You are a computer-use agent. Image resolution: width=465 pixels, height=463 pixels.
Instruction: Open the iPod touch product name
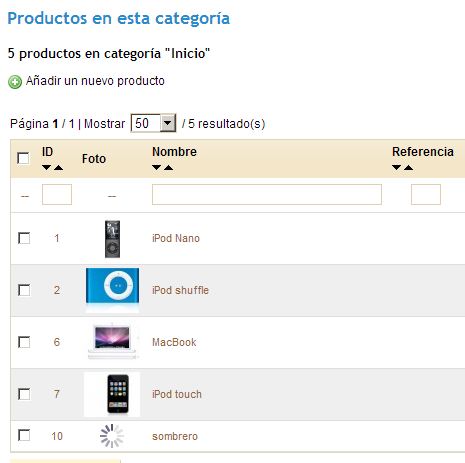click(177, 394)
